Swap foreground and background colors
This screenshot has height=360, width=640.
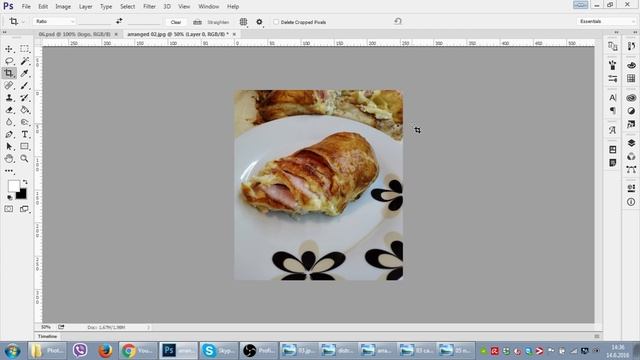25,182
